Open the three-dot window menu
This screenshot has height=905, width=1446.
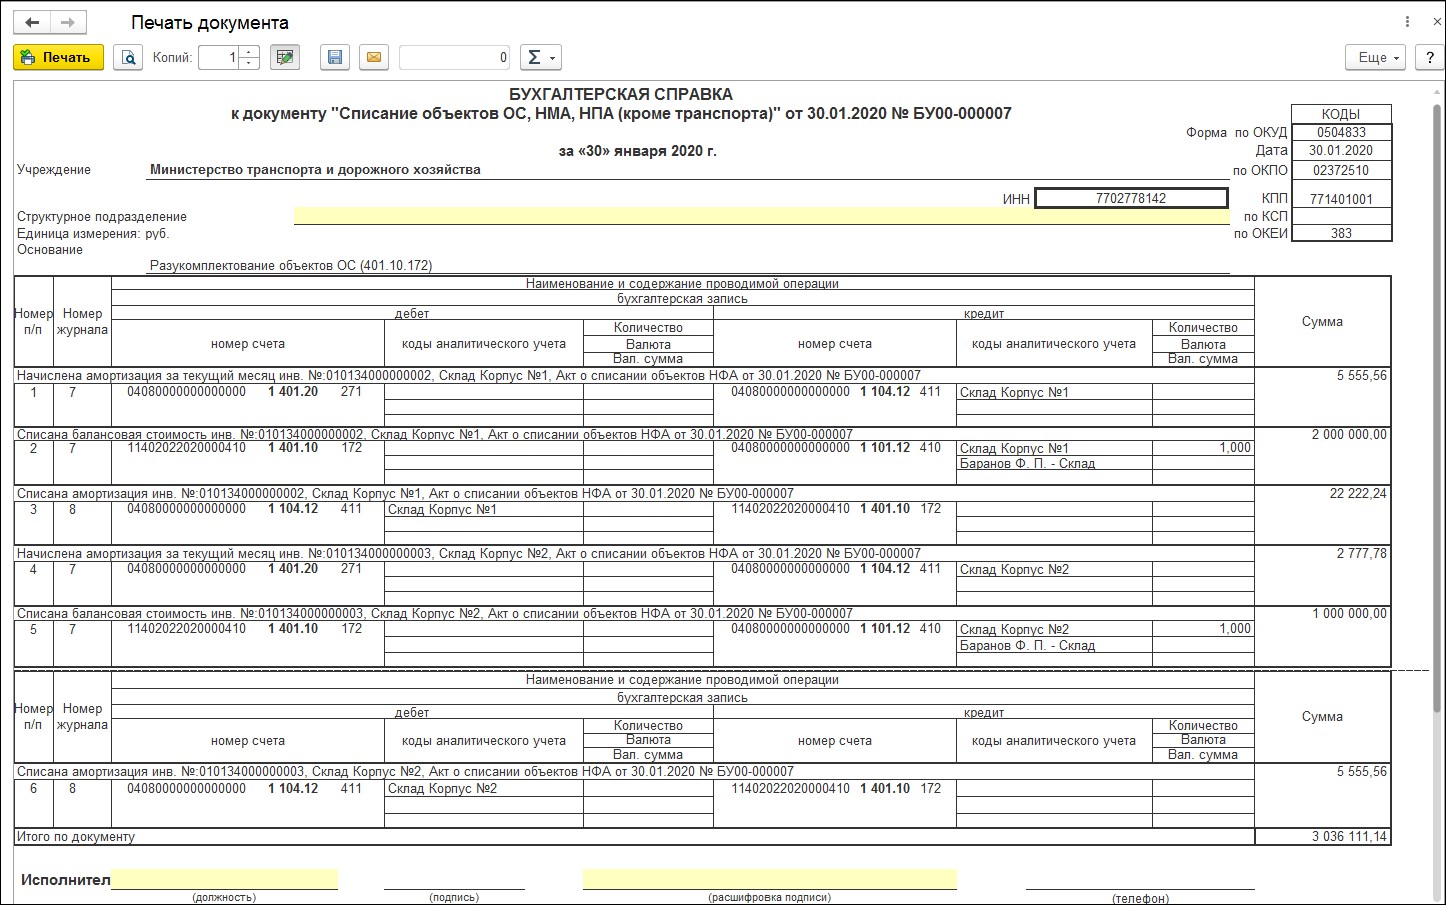pos(1405,22)
